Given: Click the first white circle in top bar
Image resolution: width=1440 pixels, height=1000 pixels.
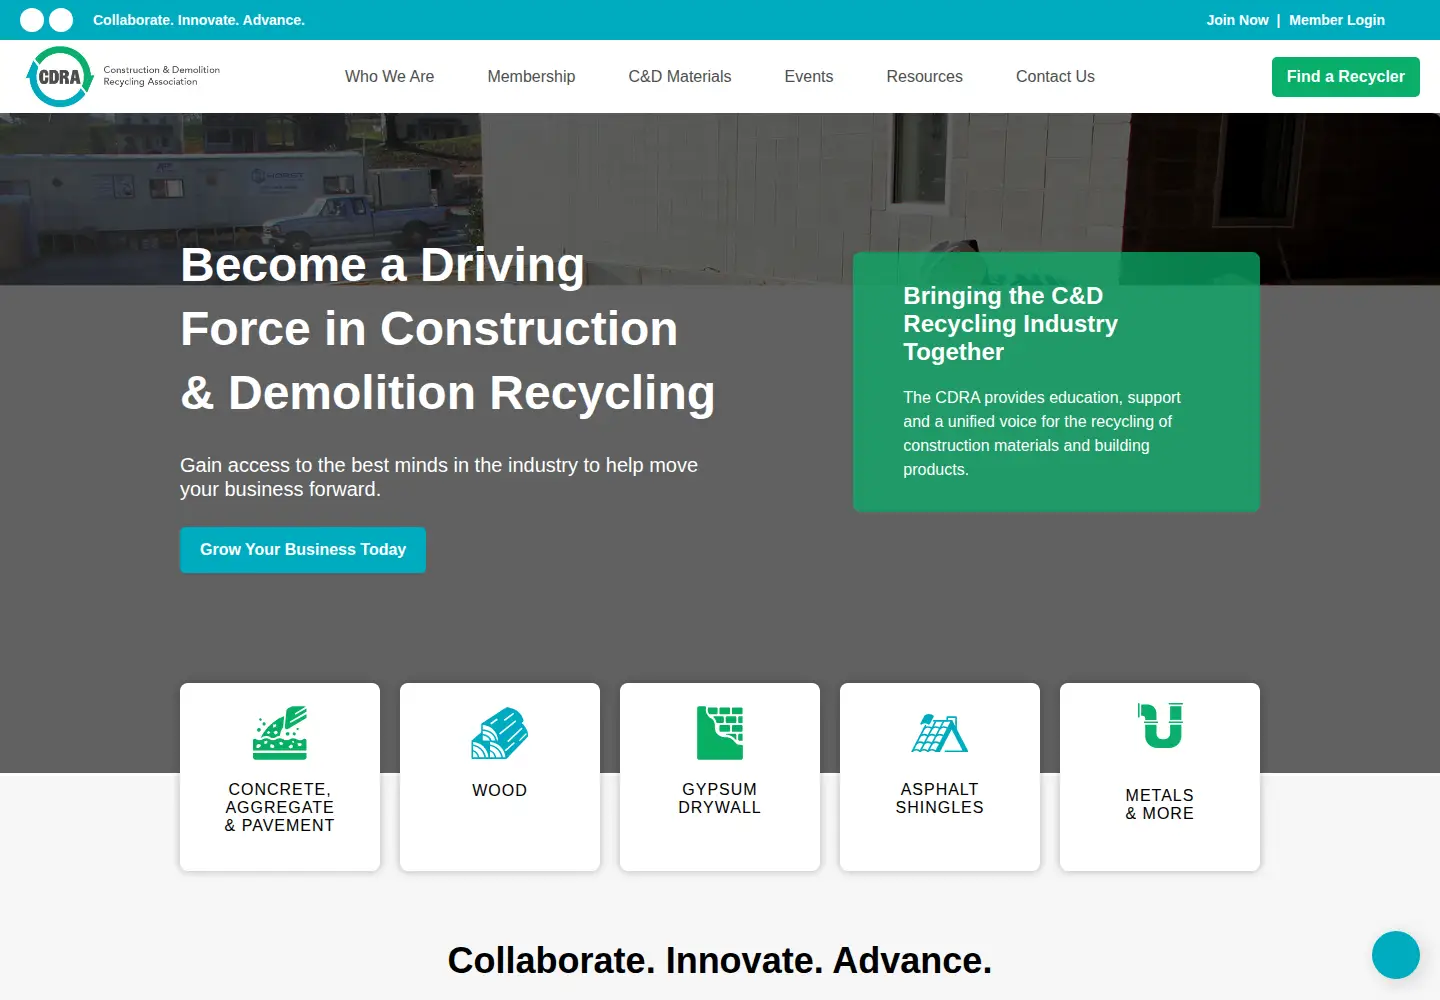Looking at the screenshot, I should pyautogui.click(x=32, y=20).
